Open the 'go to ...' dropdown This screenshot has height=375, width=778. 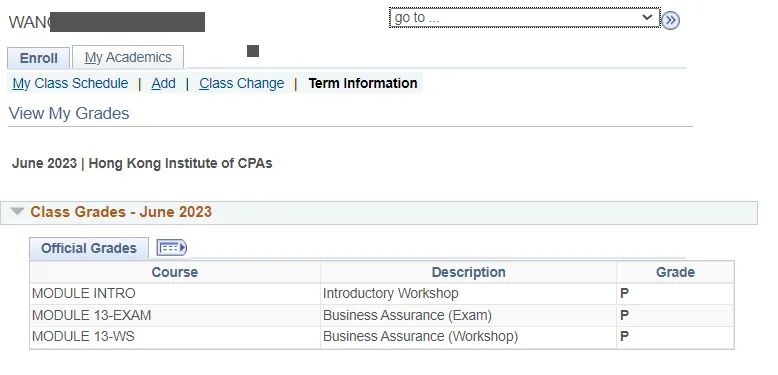tap(525, 18)
